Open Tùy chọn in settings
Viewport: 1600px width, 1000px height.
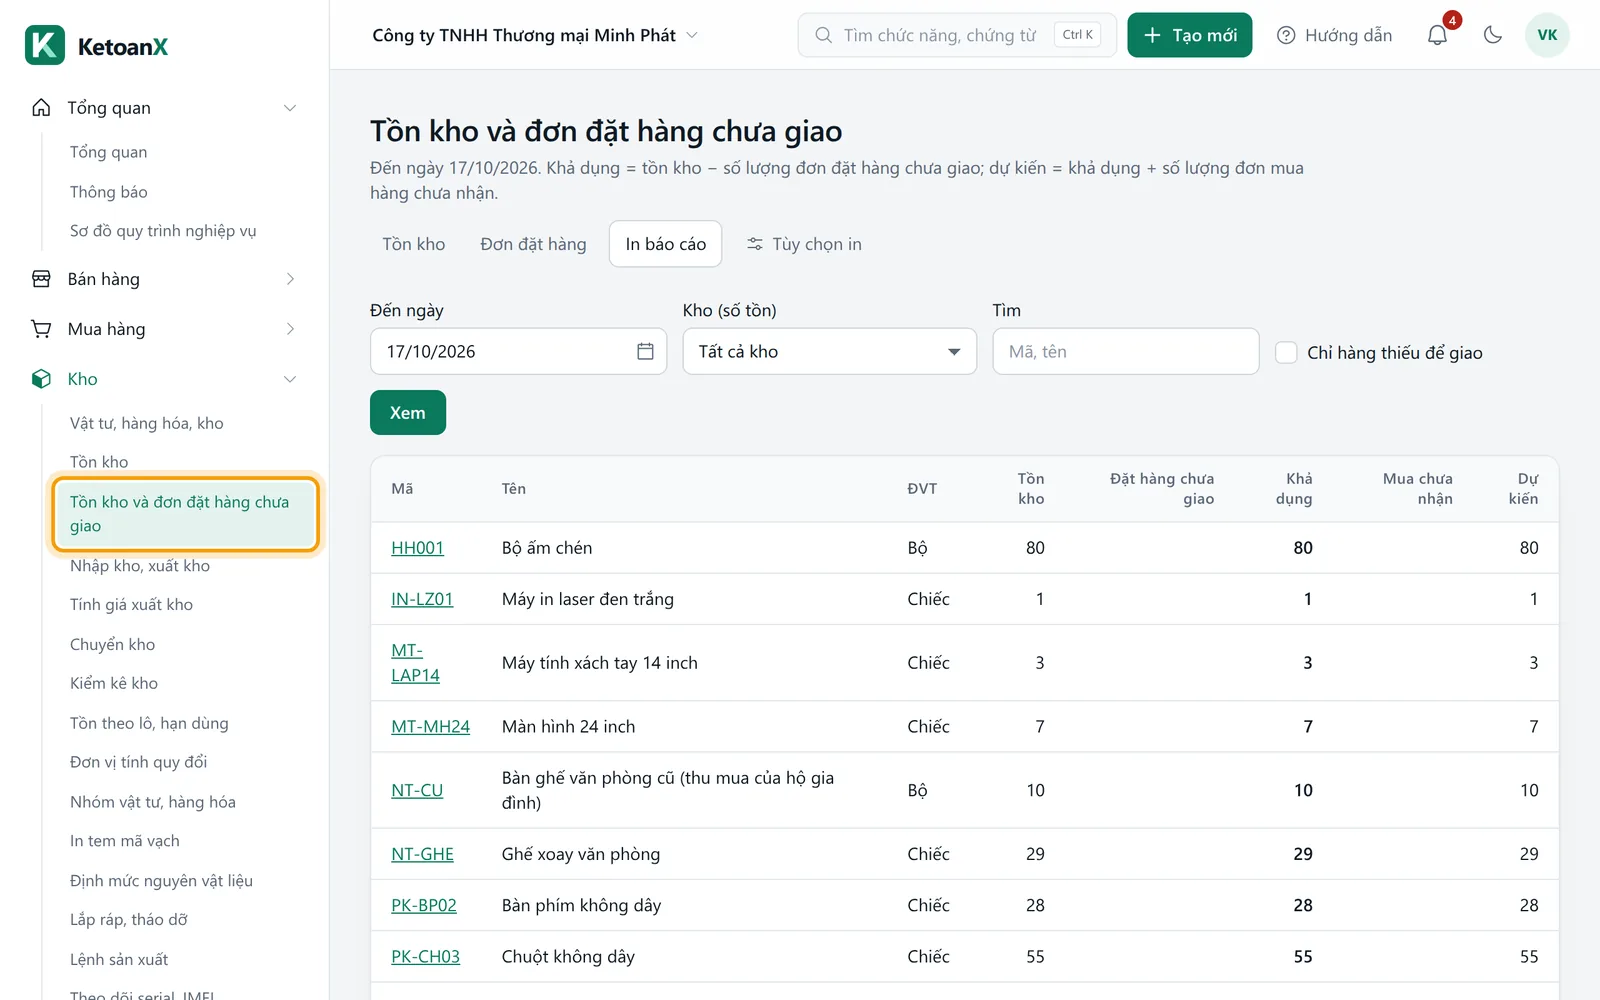[804, 244]
